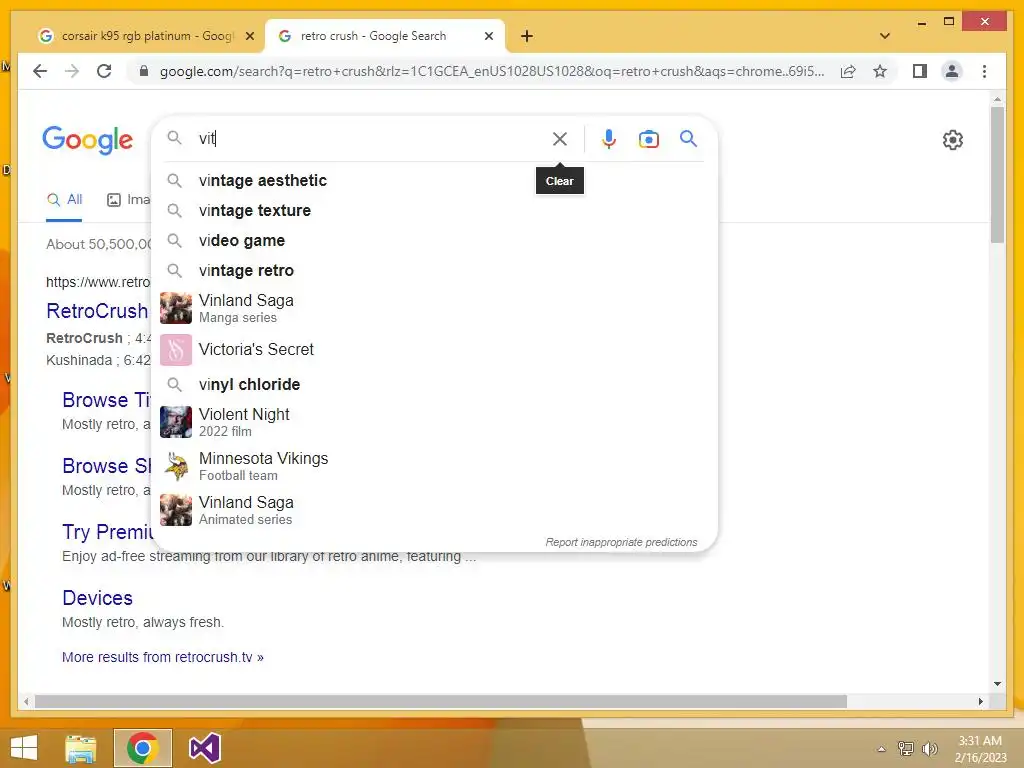Open More results from retrocrush.tv
Screen dimensions: 1024x768
click(163, 657)
